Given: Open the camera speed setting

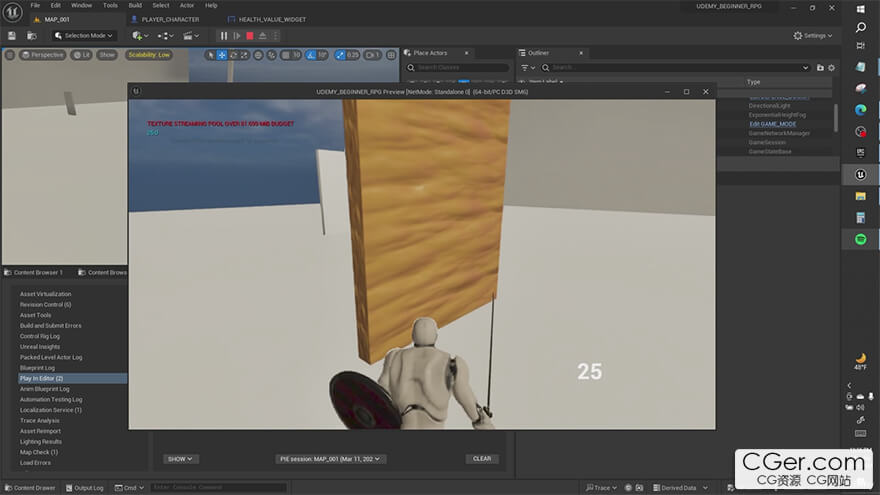Looking at the screenshot, I should [373, 55].
